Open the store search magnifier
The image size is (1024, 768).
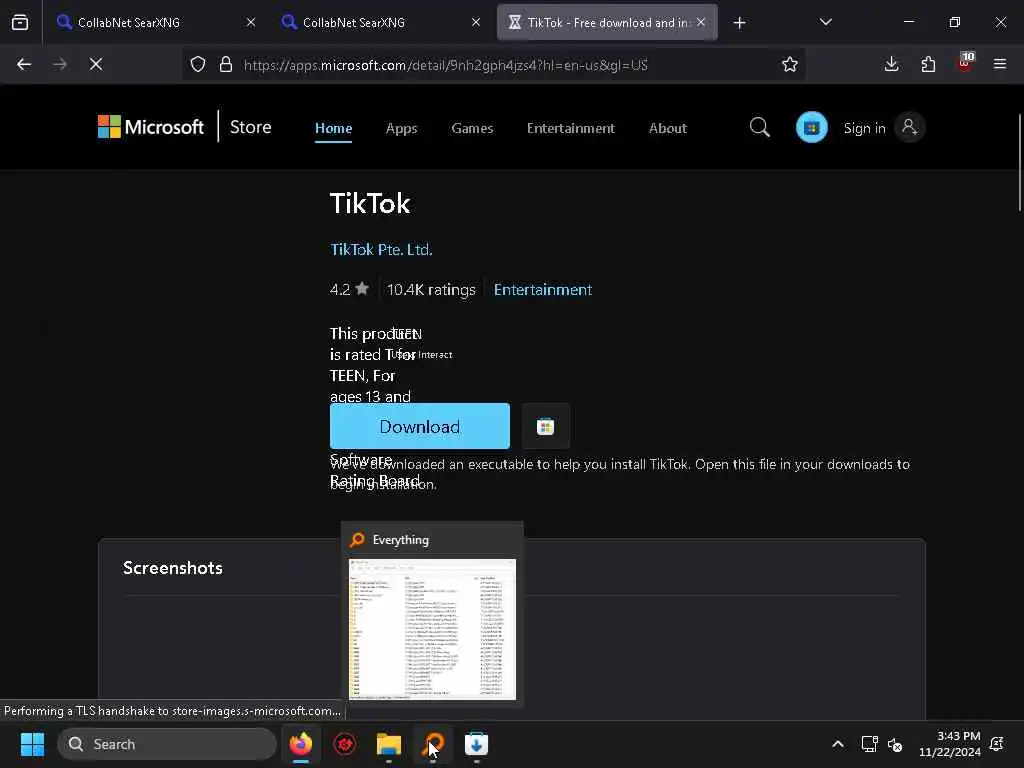click(x=760, y=127)
